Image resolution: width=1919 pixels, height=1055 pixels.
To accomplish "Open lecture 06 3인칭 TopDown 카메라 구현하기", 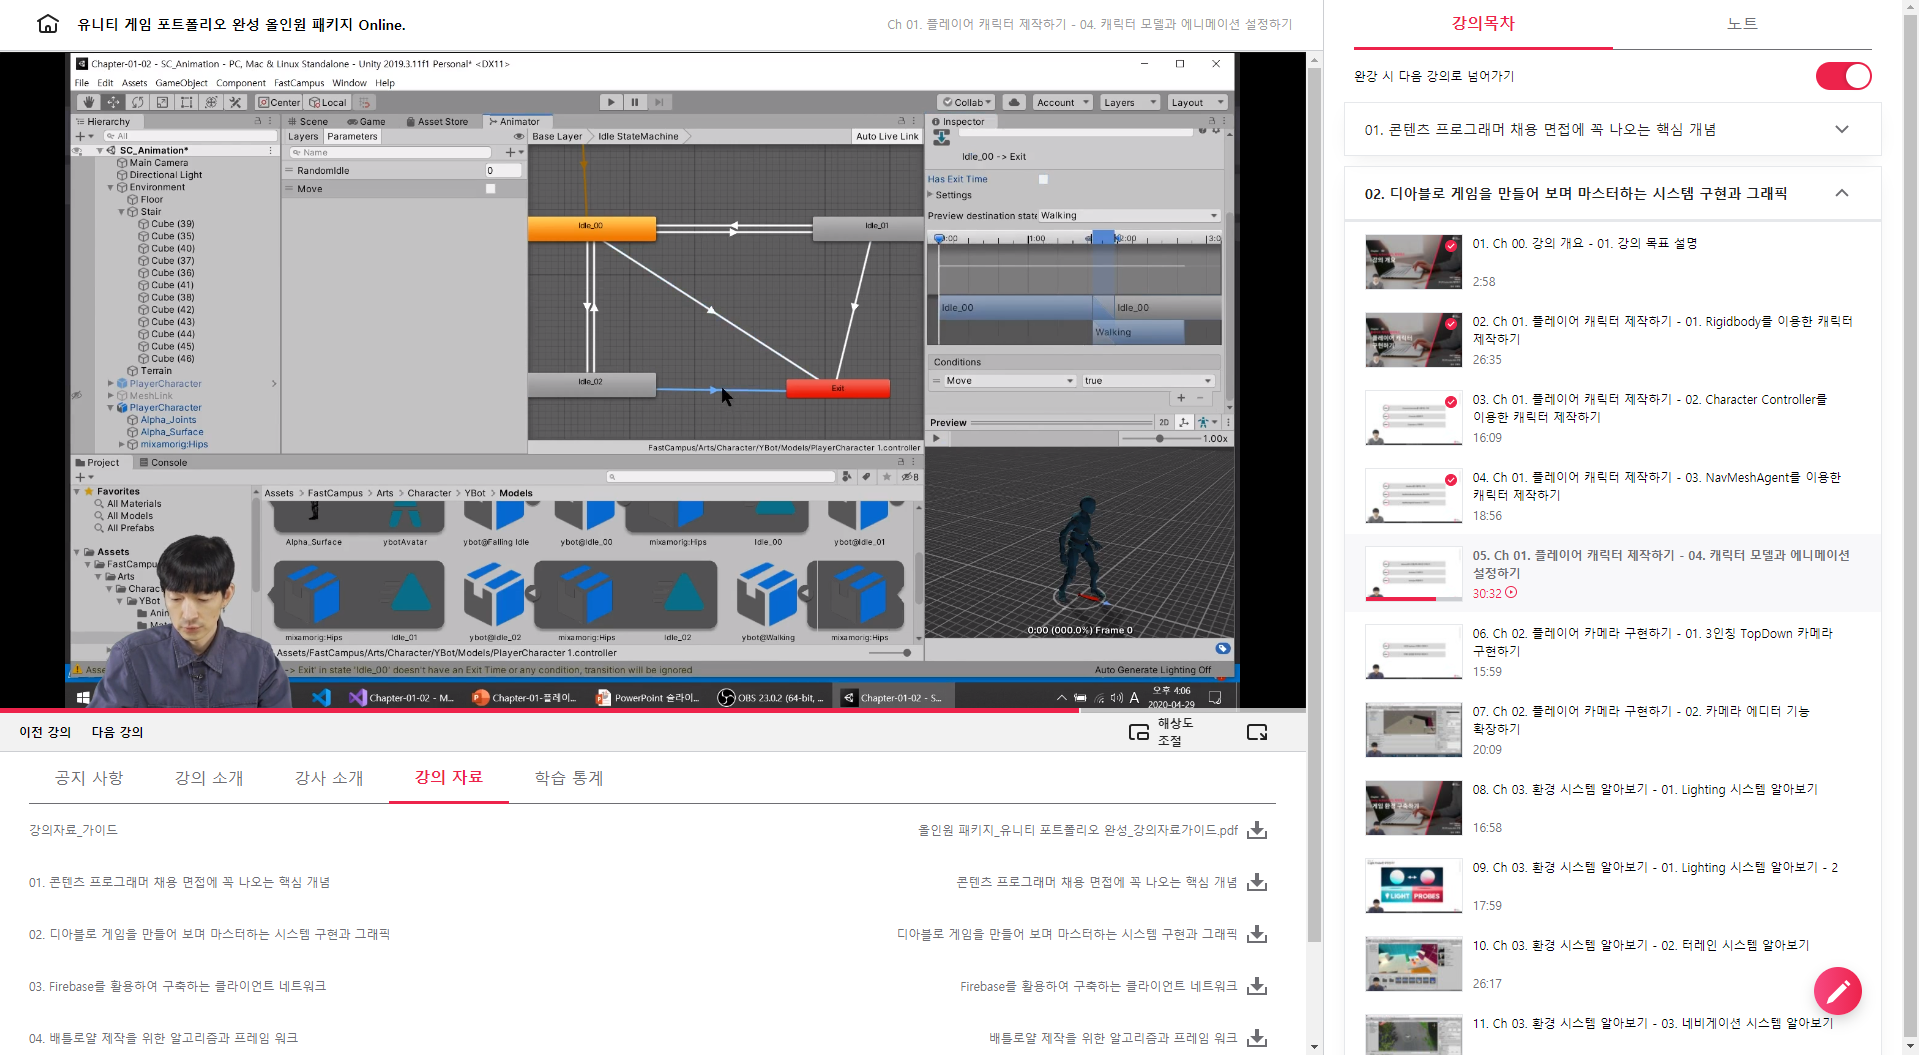I will 1612,651.
